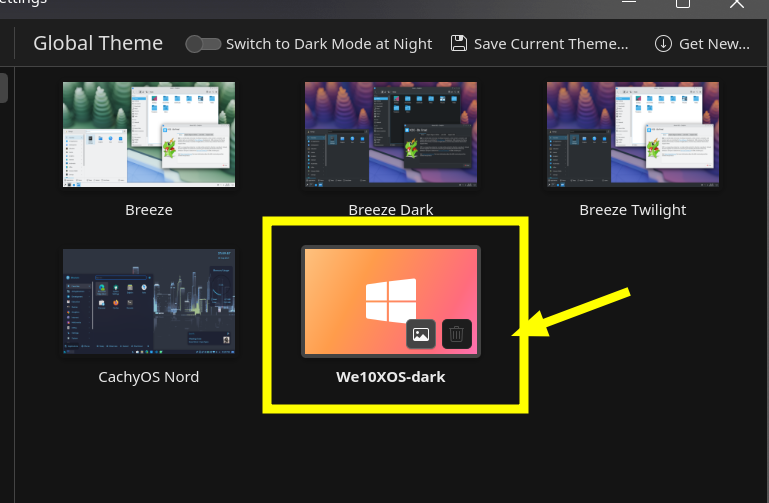The height and width of the screenshot is (503, 769).
Task: Select the CachyOS Nord theme thumbnail
Action: pyautogui.click(x=149, y=302)
